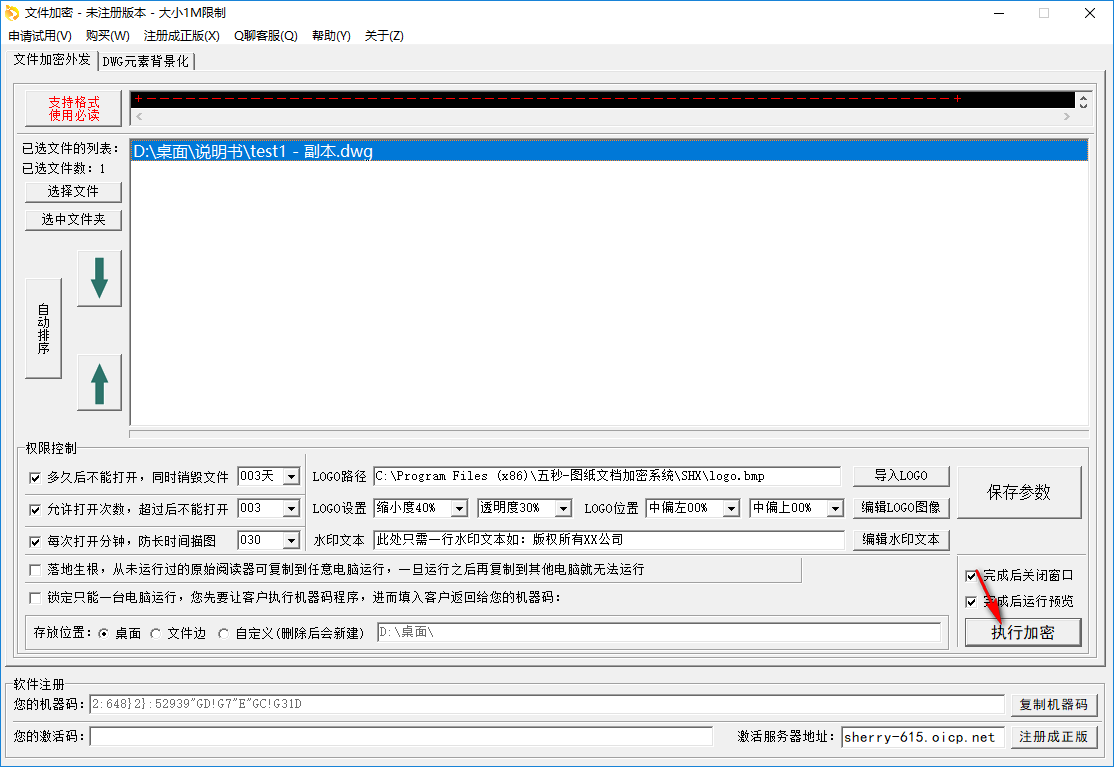The height and width of the screenshot is (767, 1114).
Task: Open Q聊客服(Q) menu
Action: pyautogui.click(x=266, y=36)
